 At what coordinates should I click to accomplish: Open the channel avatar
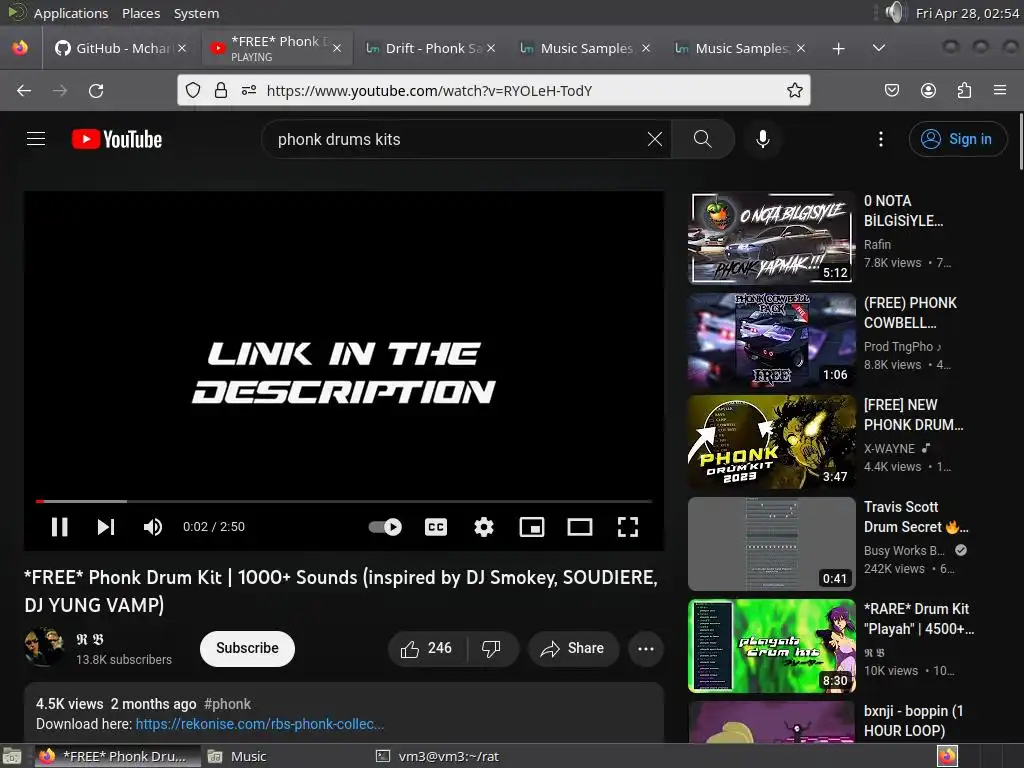click(x=44, y=647)
